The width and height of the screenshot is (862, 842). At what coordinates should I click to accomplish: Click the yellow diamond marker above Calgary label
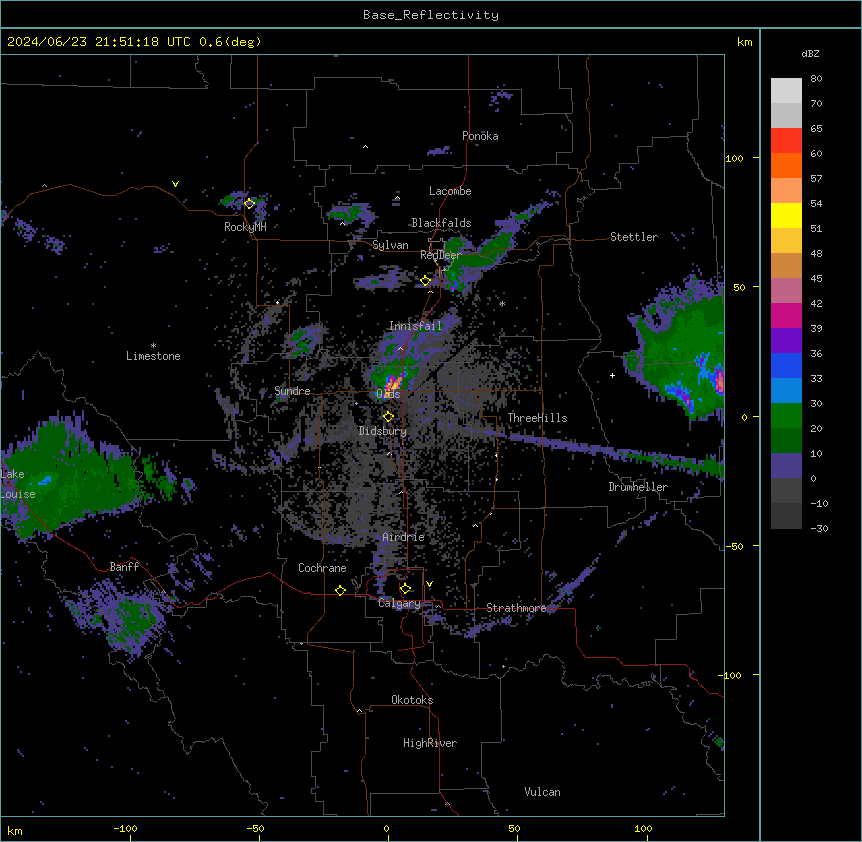tap(405, 589)
